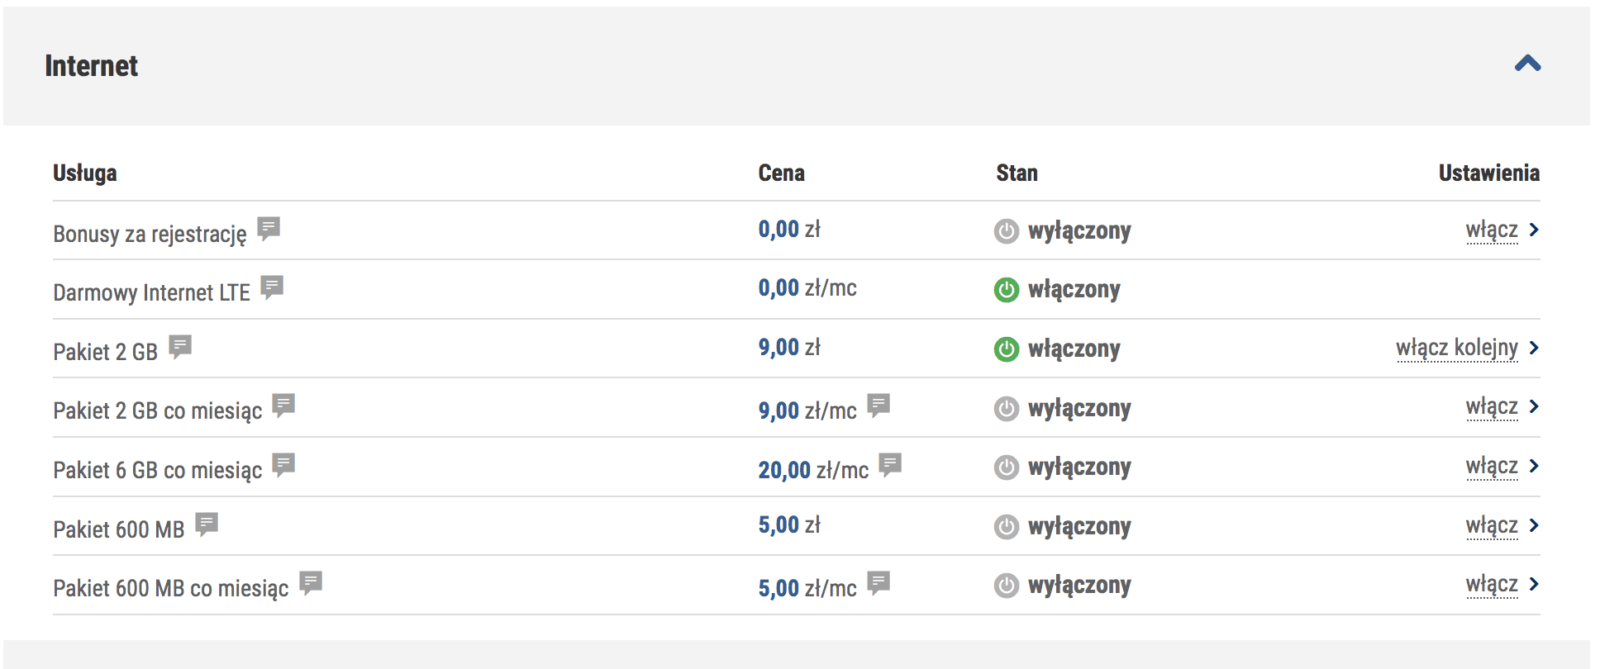Click włącz link for Bonusy za rejestrację
The height and width of the screenshot is (669, 1600).
point(1491,230)
